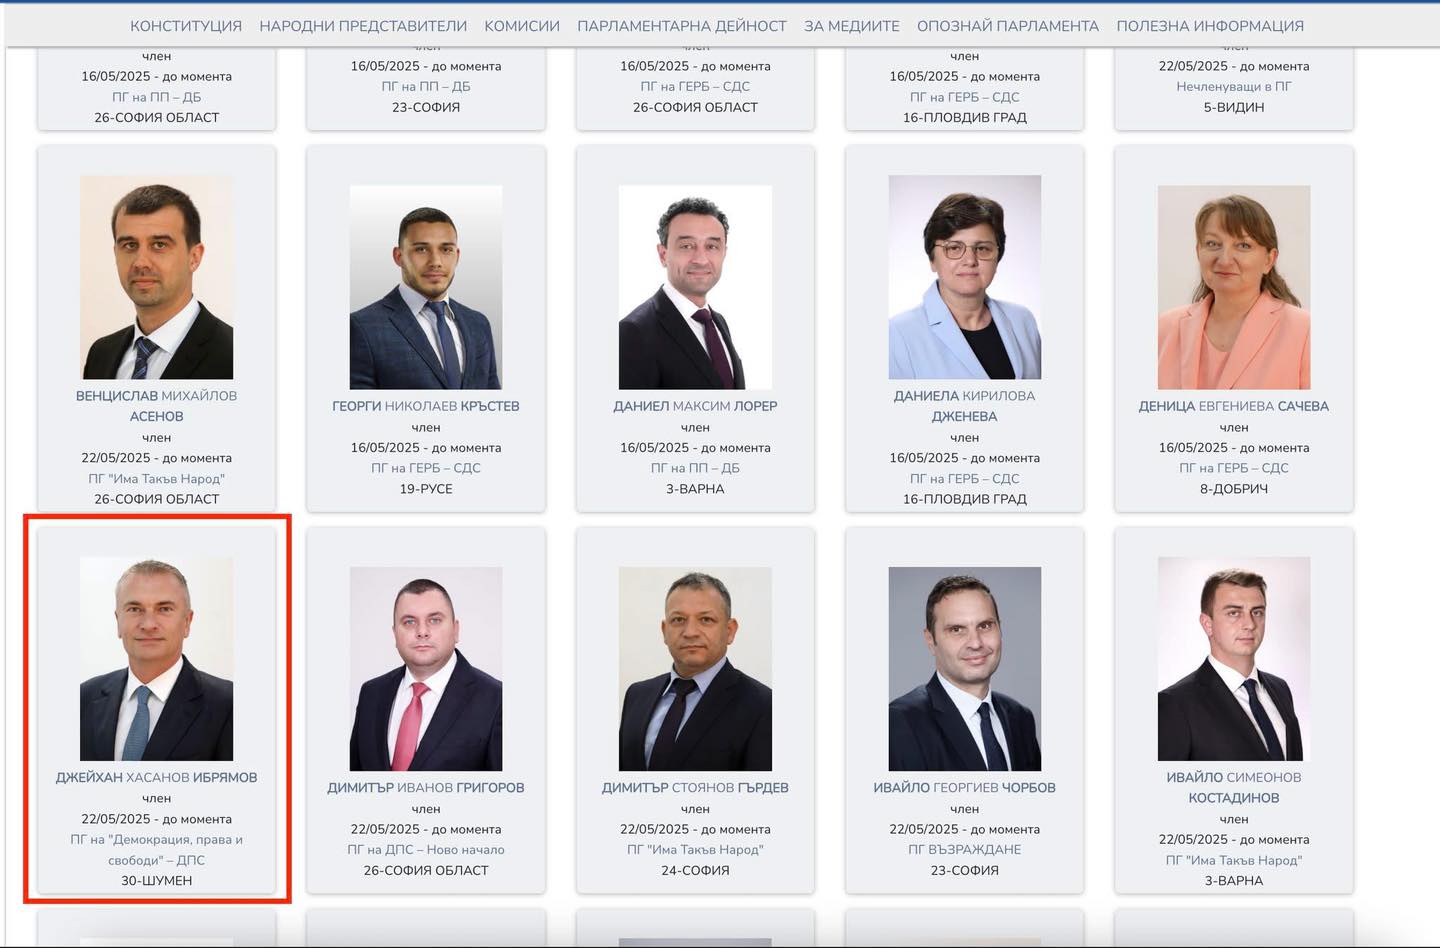Go to ЗА МЕДИИТЕ section

coord(852,26)
